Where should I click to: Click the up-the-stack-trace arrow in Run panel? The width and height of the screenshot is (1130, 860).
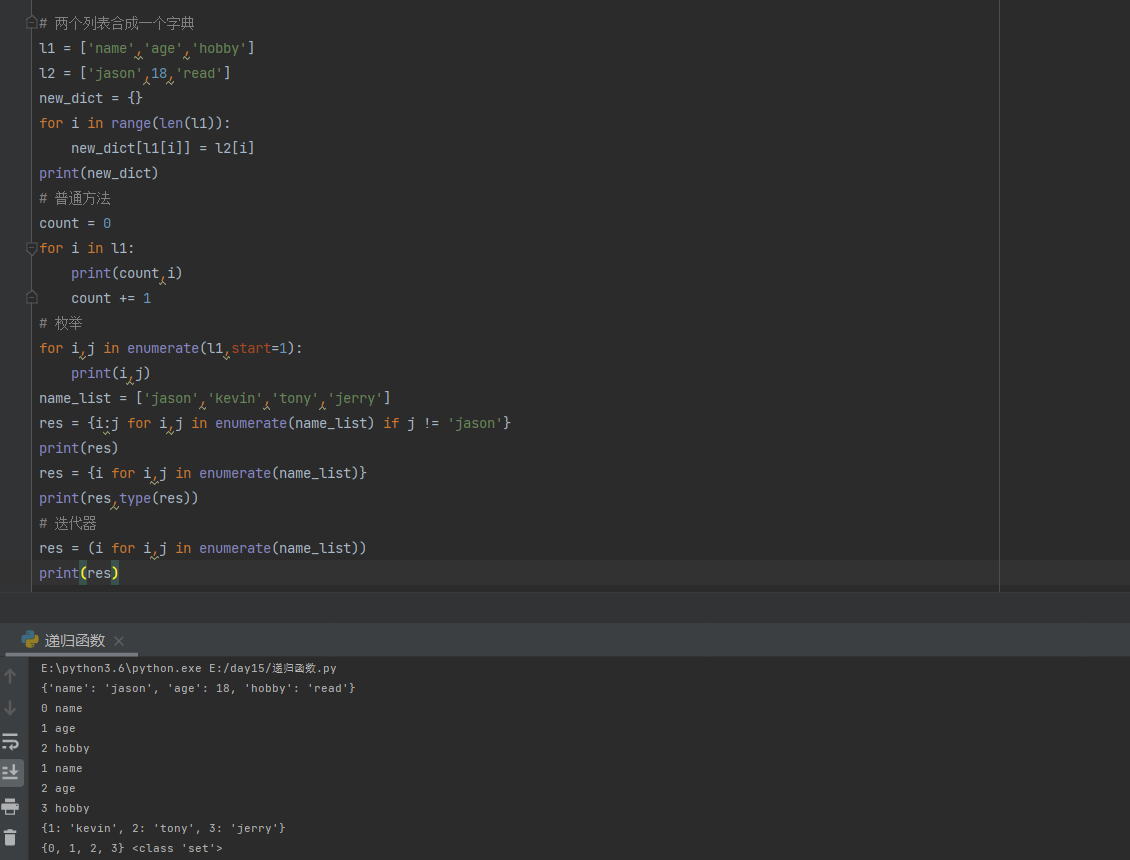pos(10,676)
